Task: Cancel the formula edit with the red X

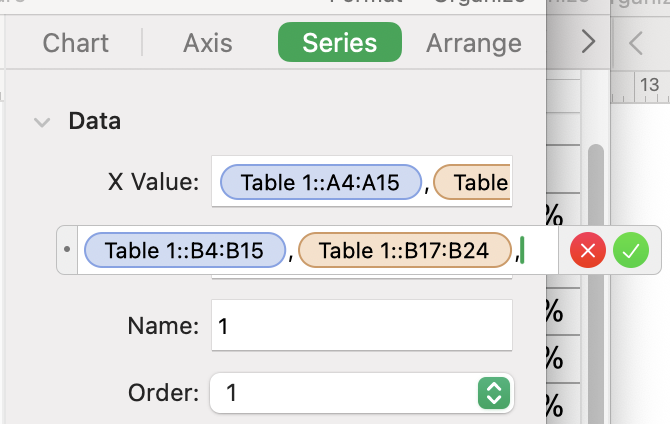Action: pos(589,251)
